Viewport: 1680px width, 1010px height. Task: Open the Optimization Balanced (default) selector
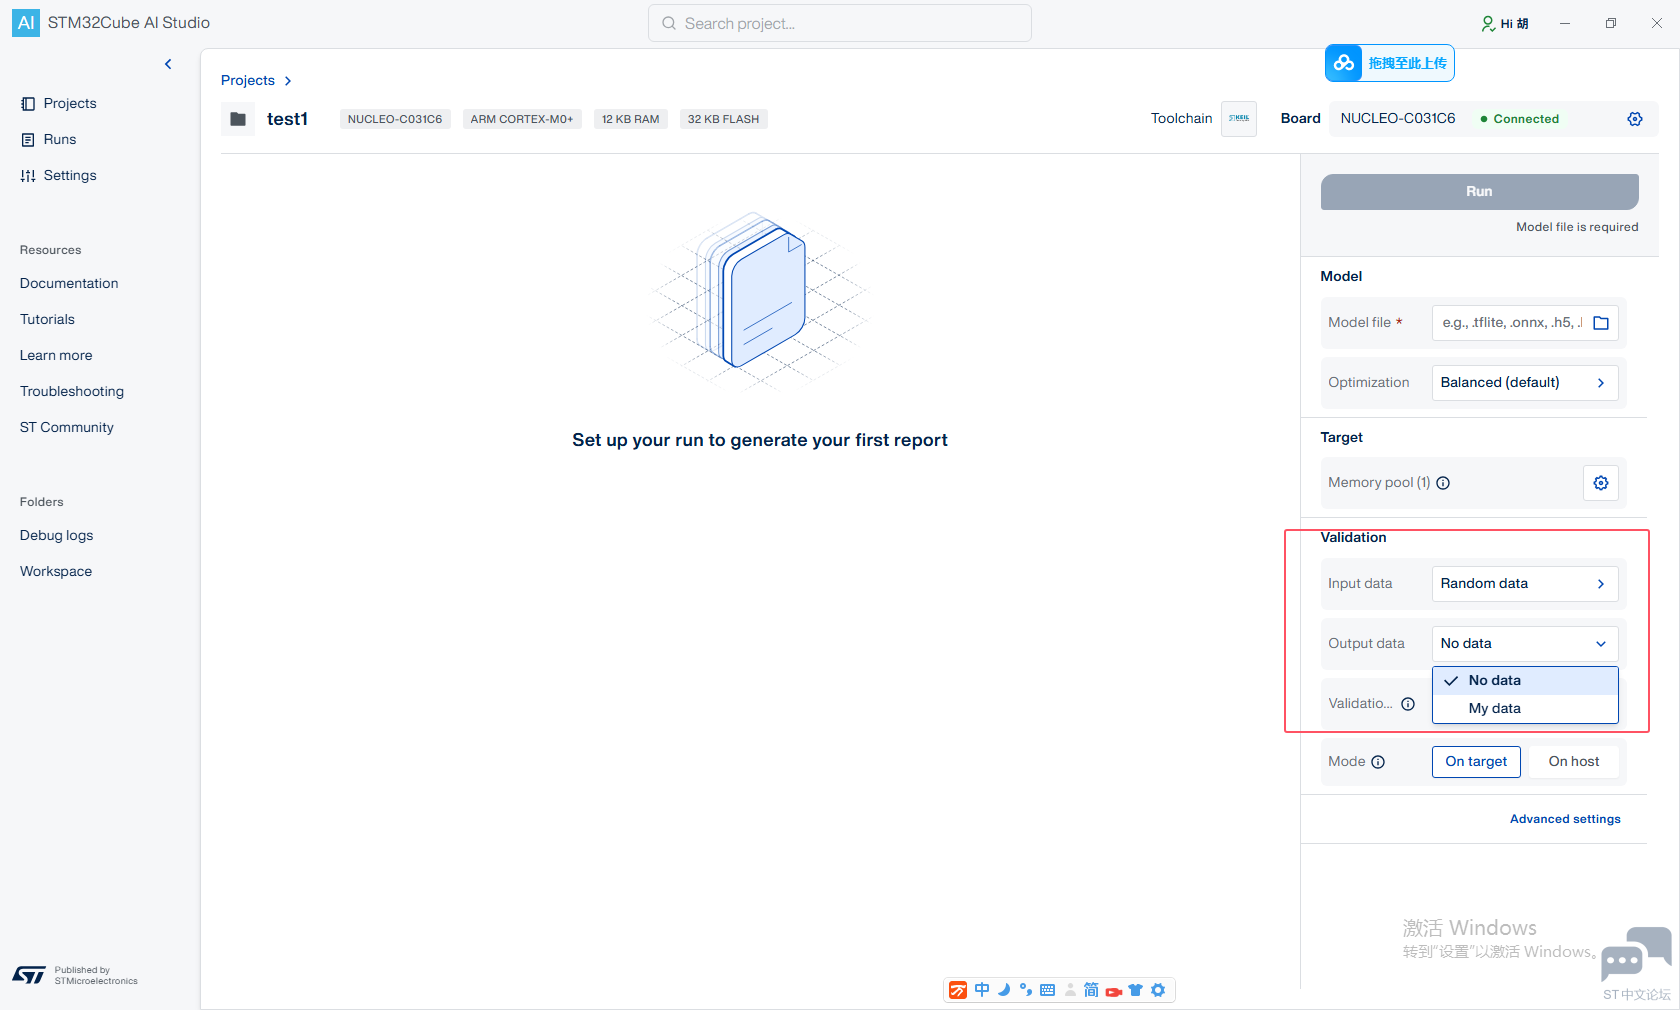(1525, 382)
